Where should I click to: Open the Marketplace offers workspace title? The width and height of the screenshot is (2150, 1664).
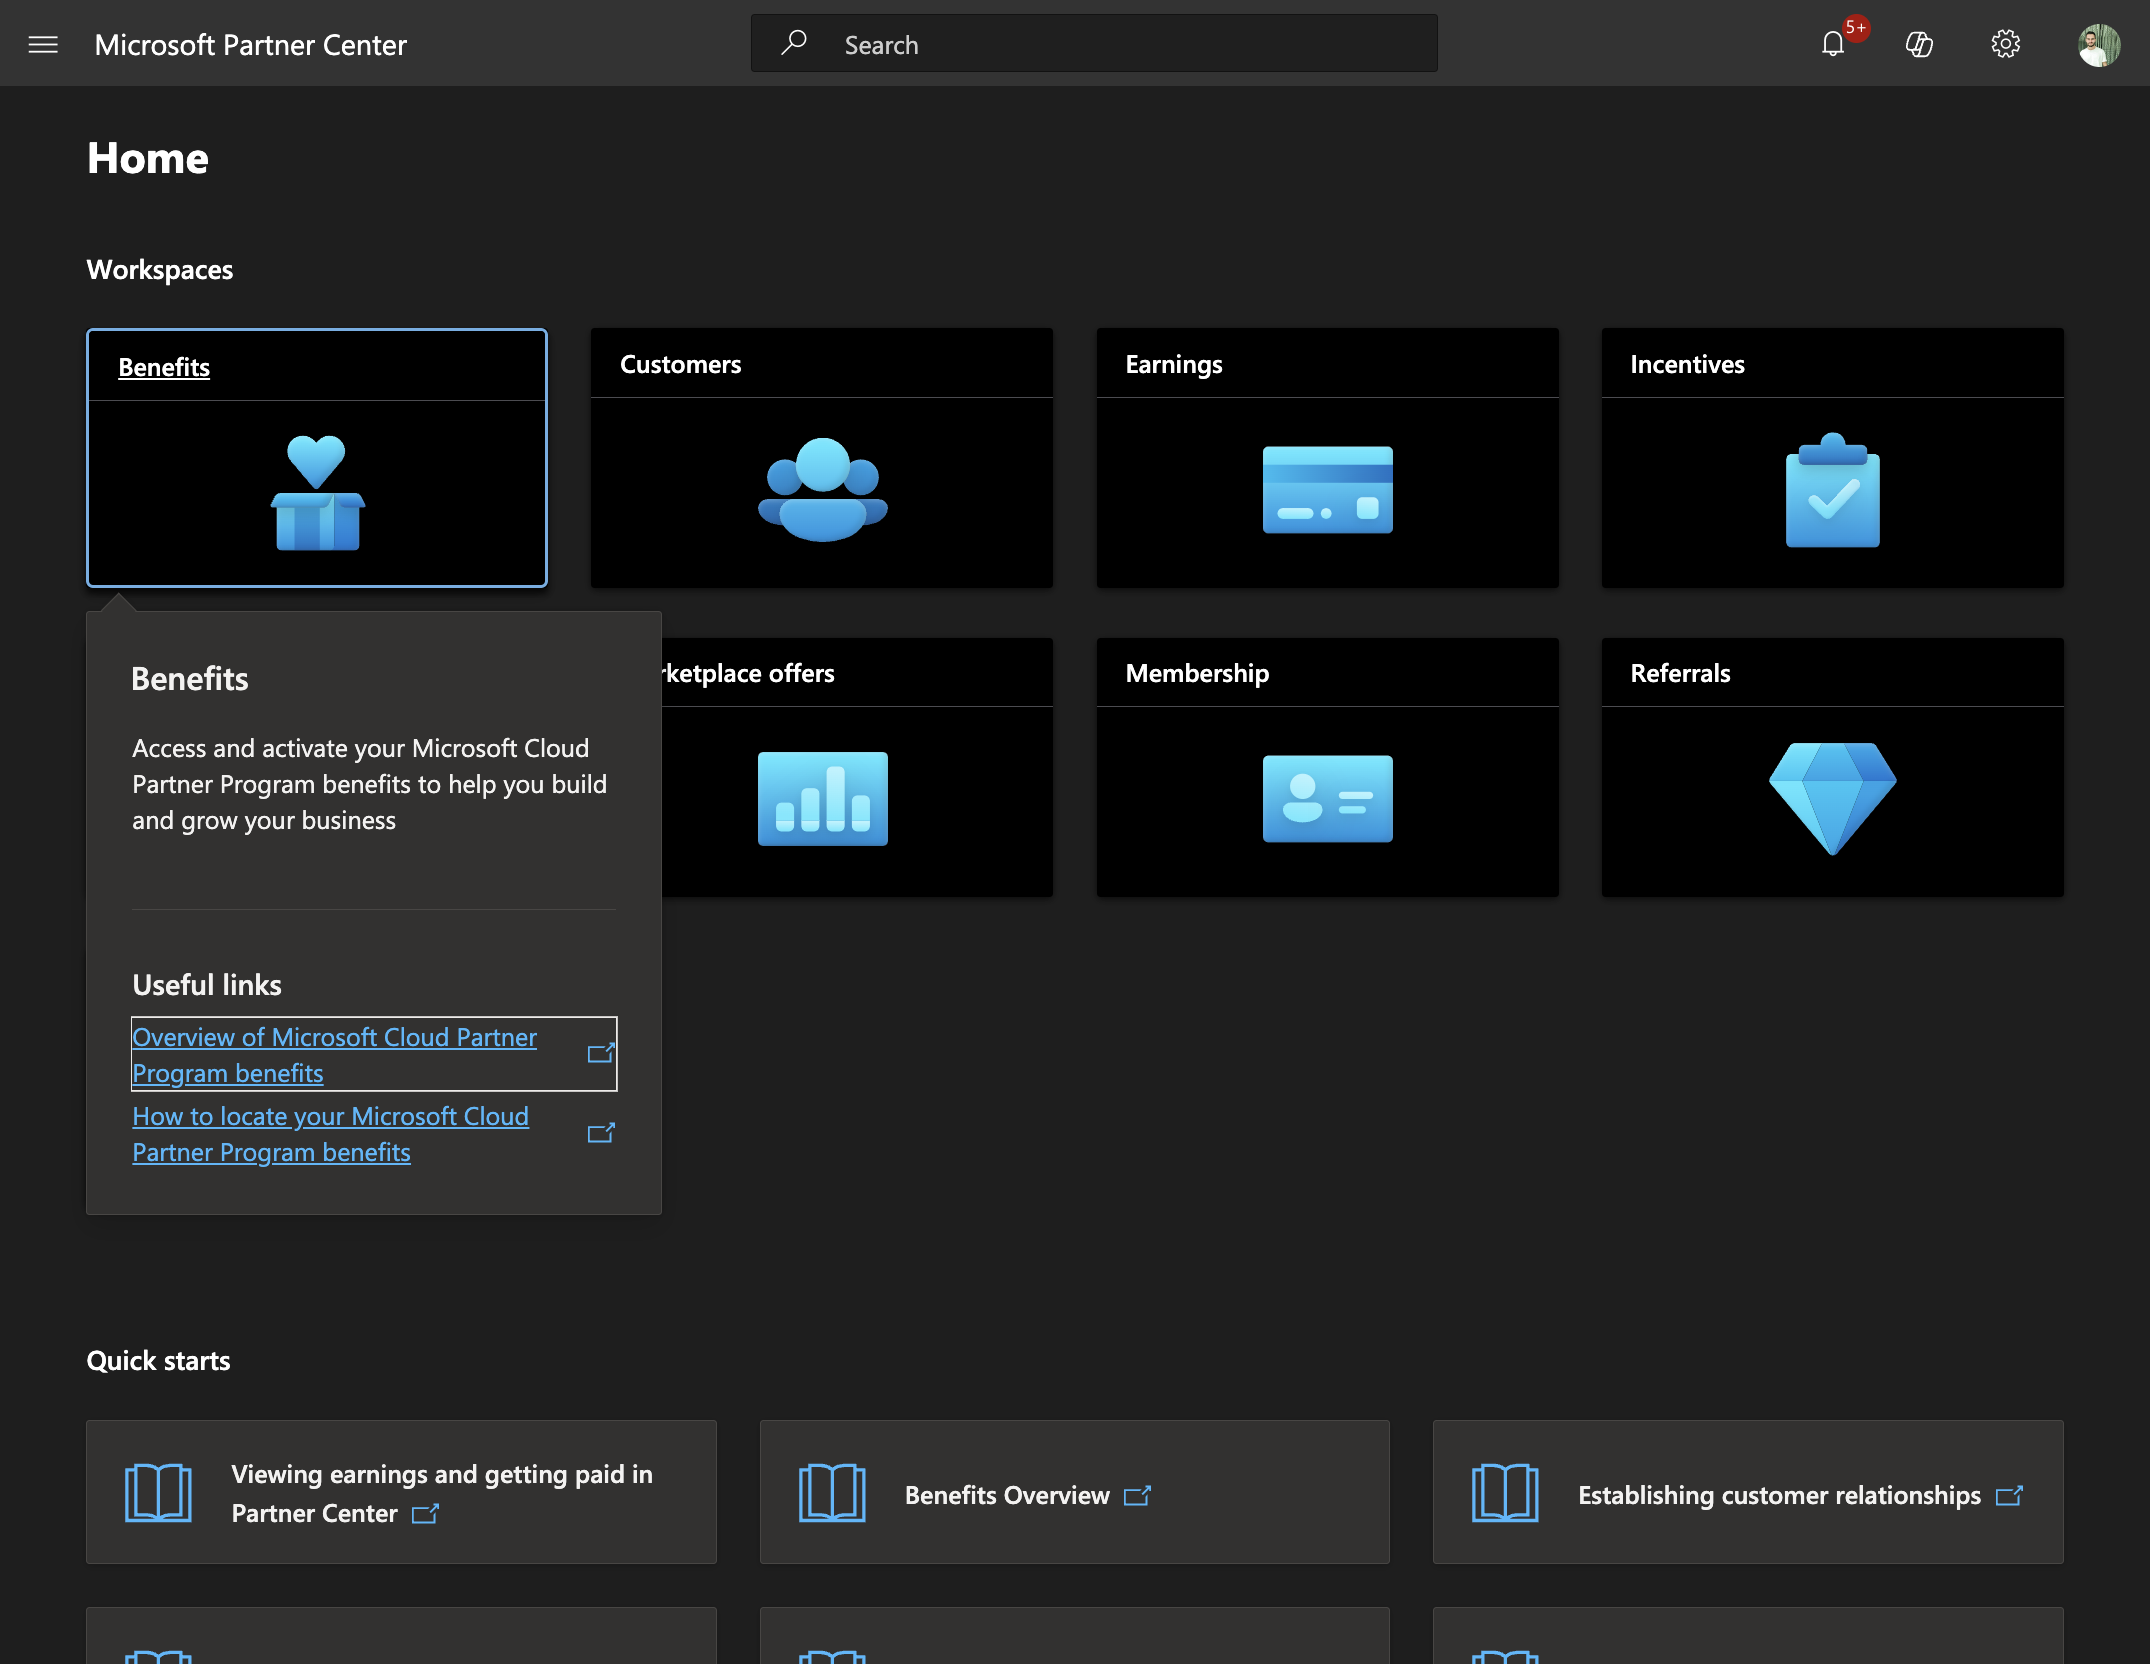(748, 673)
